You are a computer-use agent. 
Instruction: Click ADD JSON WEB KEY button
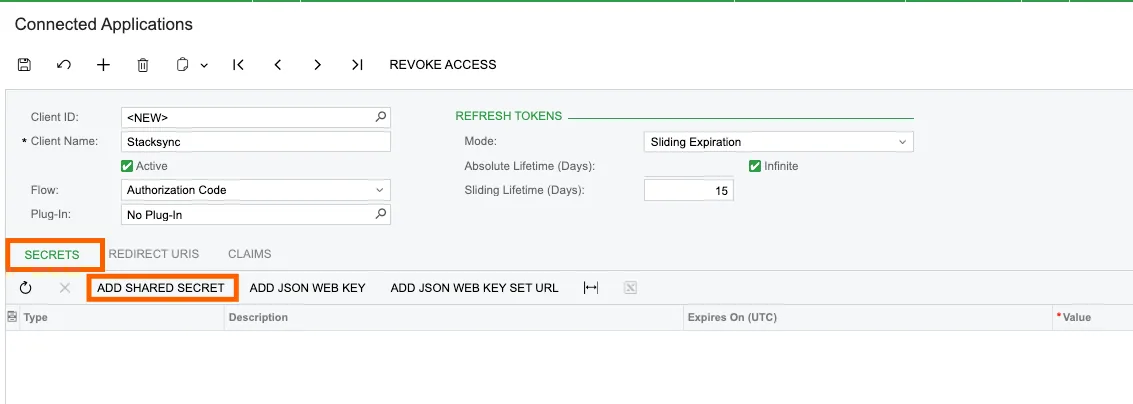[308, 288]
